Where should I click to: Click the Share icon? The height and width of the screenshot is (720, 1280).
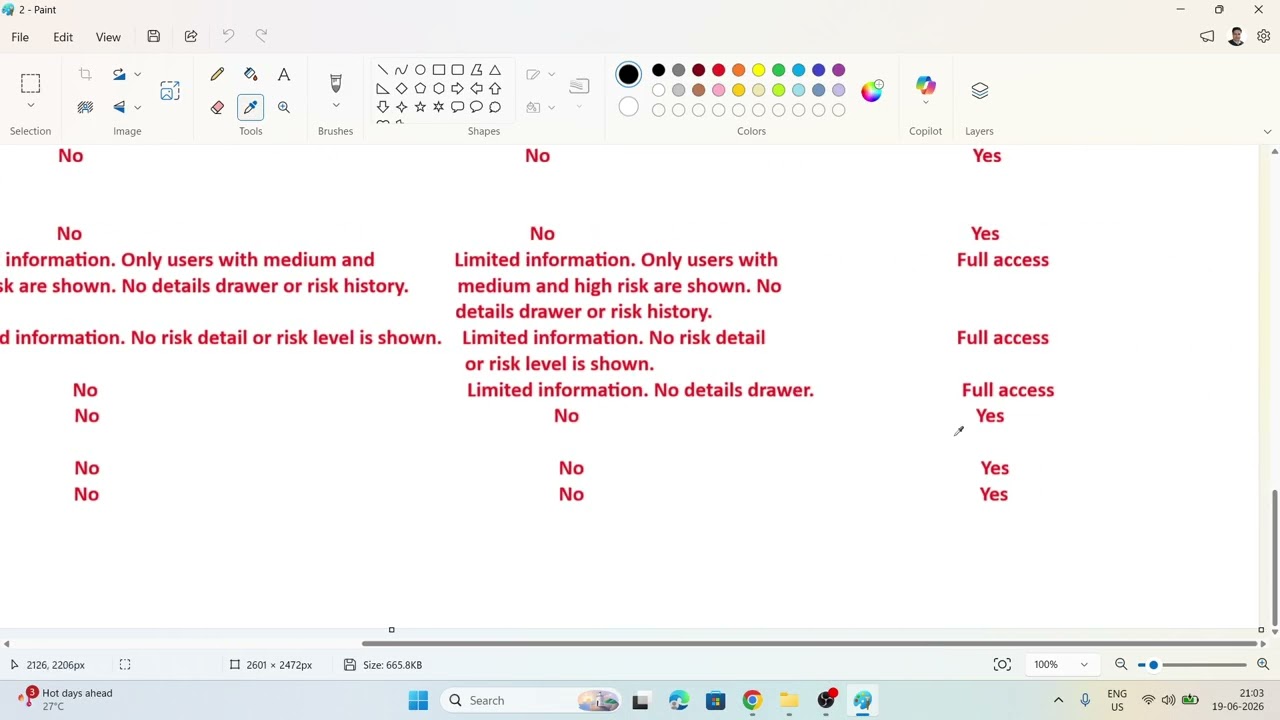tap(191, 37)
